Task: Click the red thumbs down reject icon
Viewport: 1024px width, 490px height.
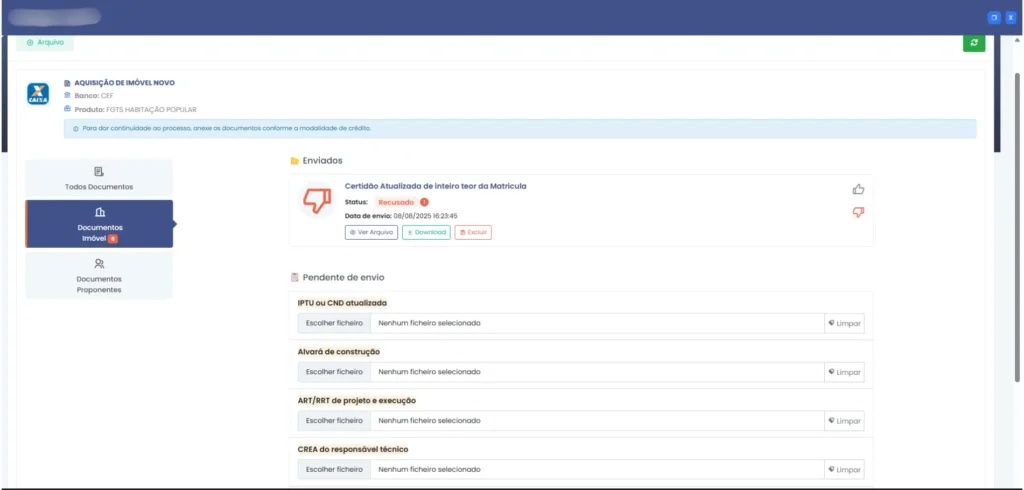Action: click(858, 212)
